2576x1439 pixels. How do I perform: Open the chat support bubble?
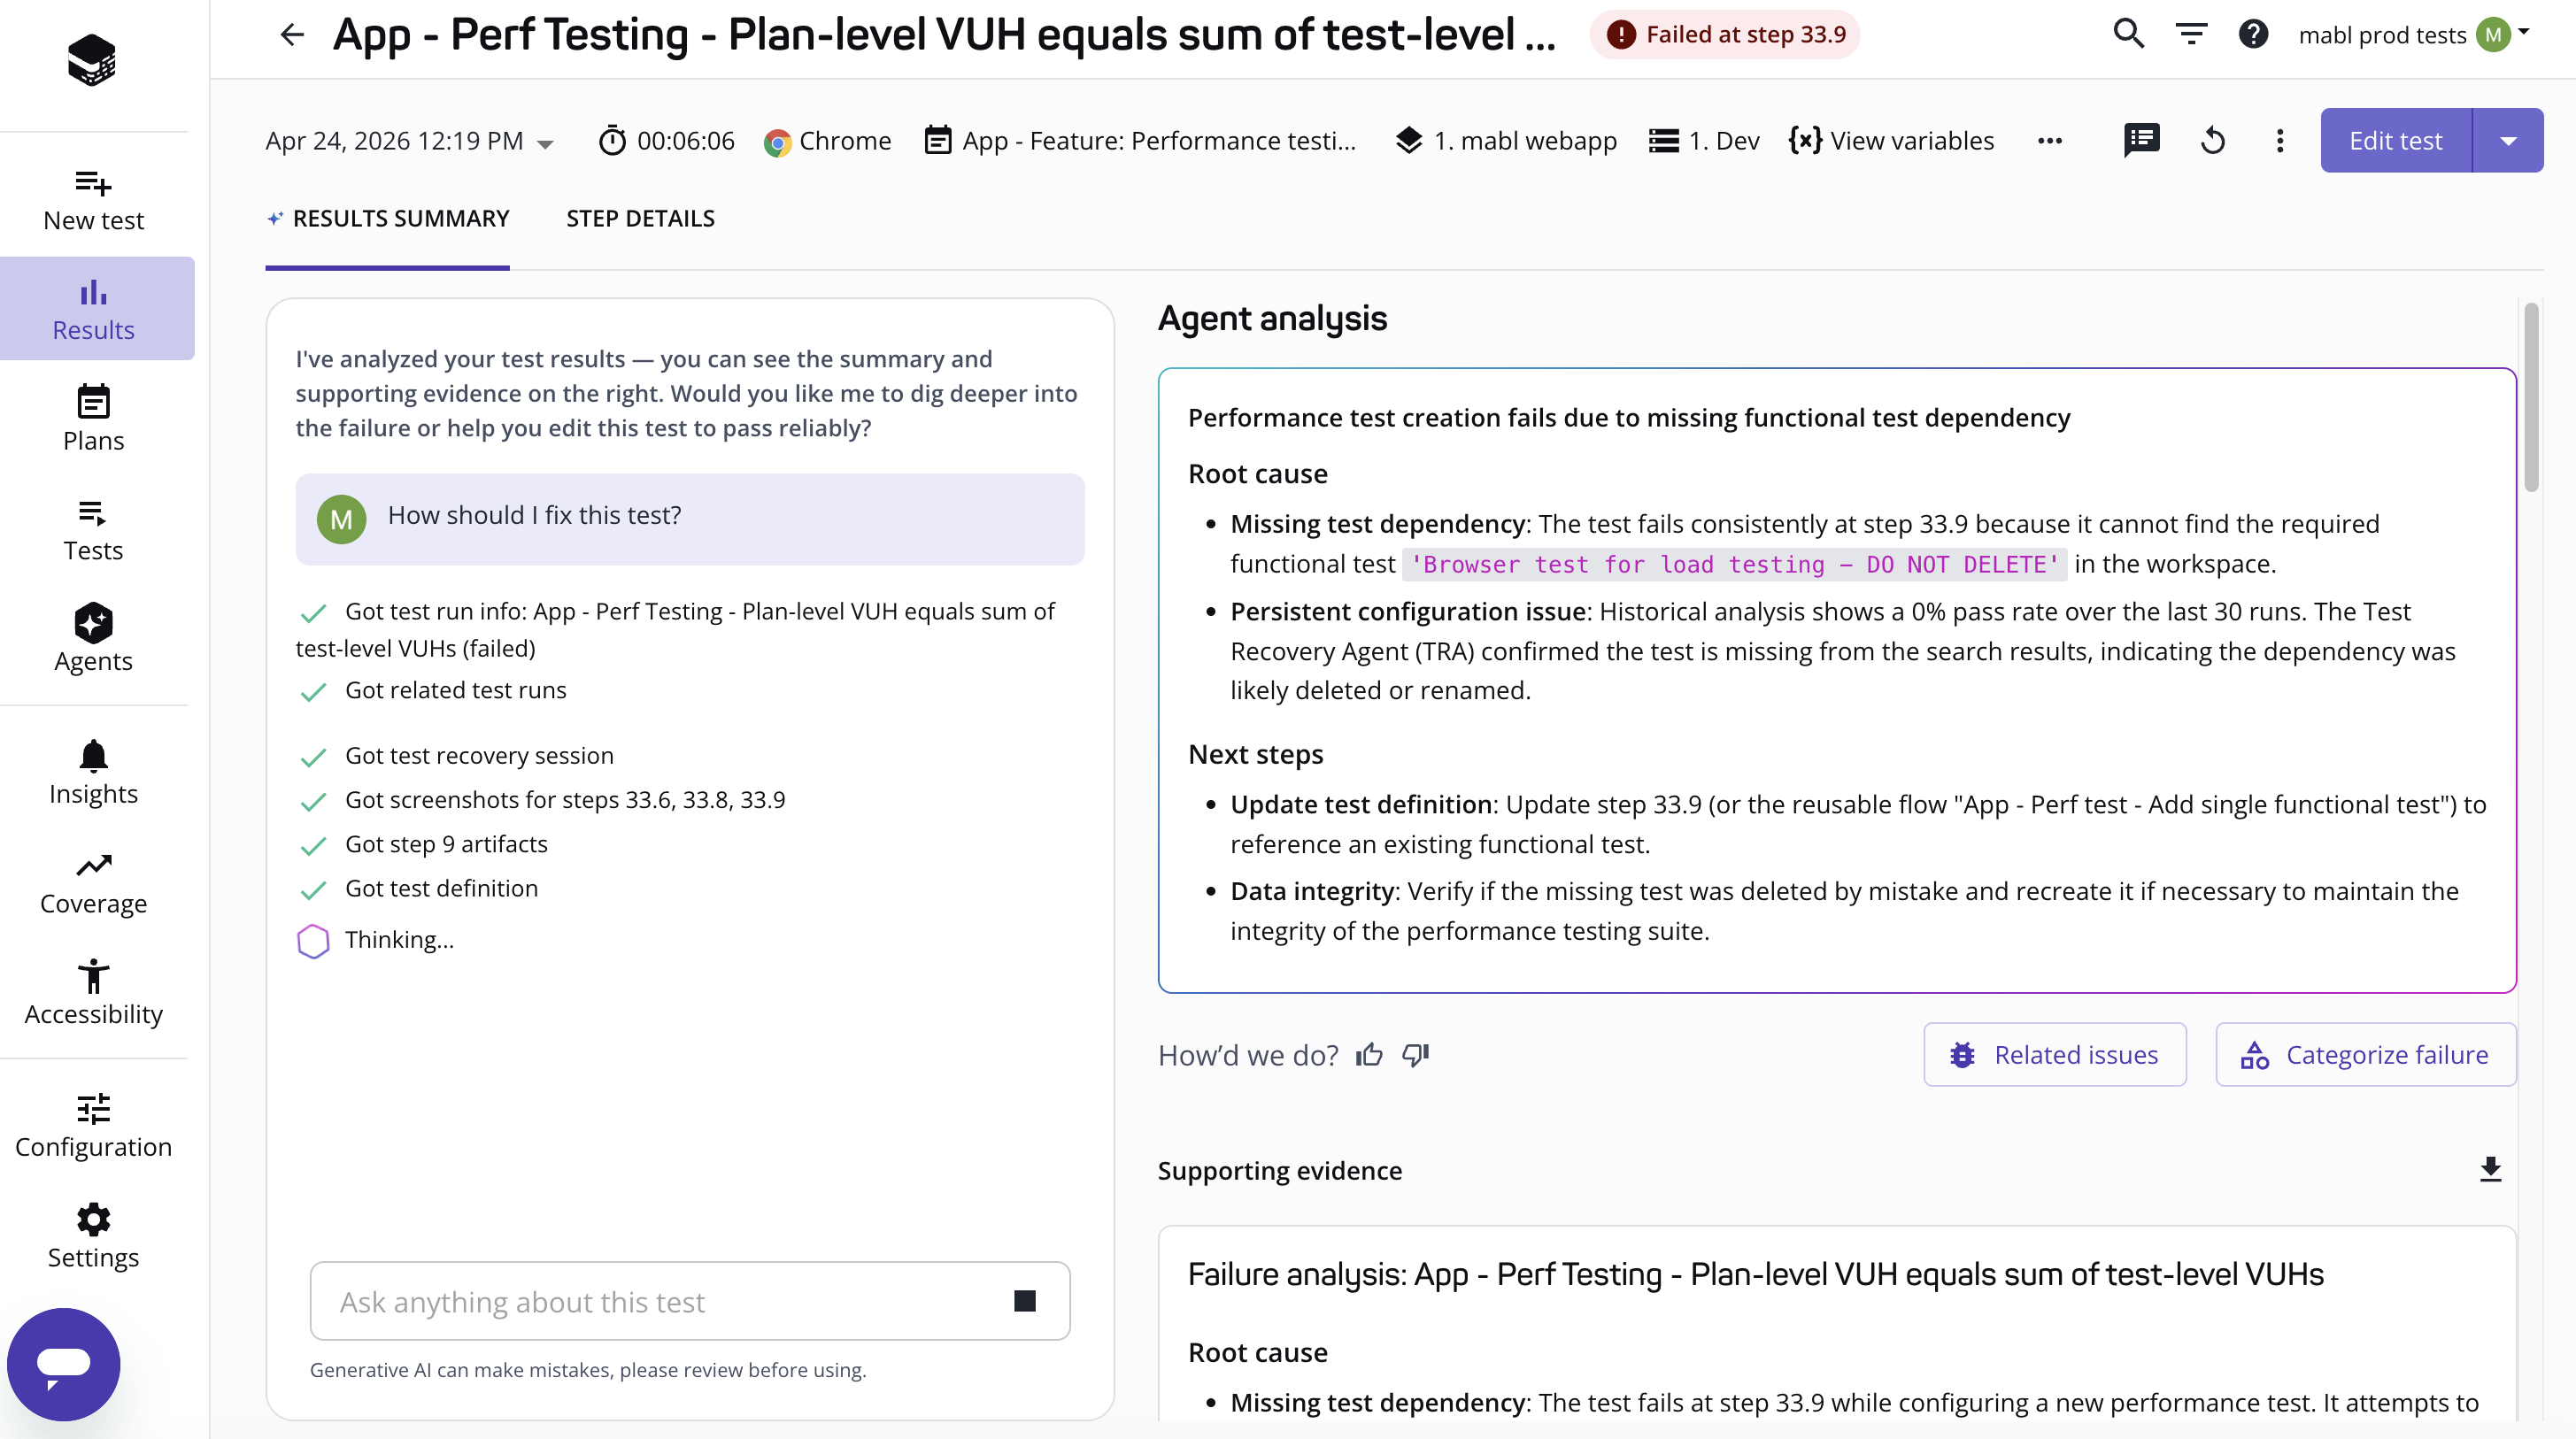(x=63, y=1363)
